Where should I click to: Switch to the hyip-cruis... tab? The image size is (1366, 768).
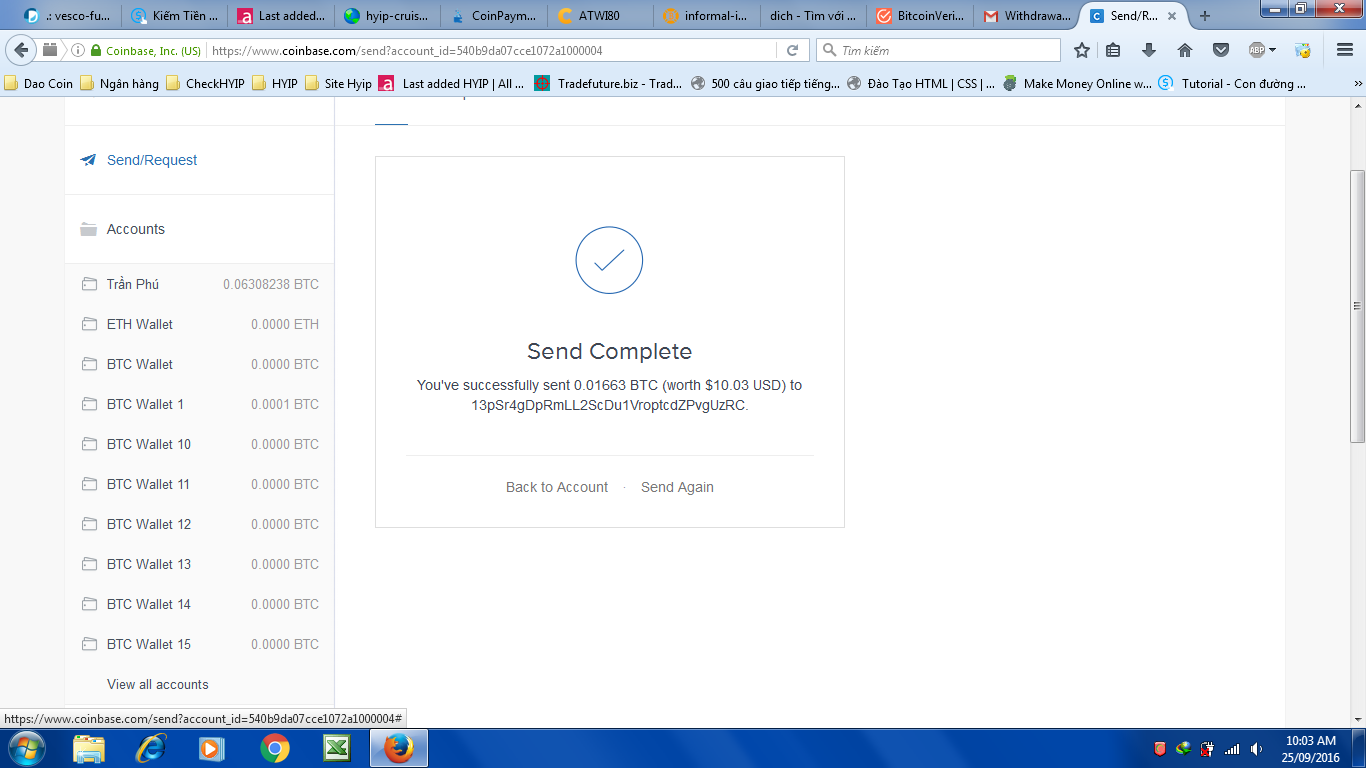[x=385, y=16]
